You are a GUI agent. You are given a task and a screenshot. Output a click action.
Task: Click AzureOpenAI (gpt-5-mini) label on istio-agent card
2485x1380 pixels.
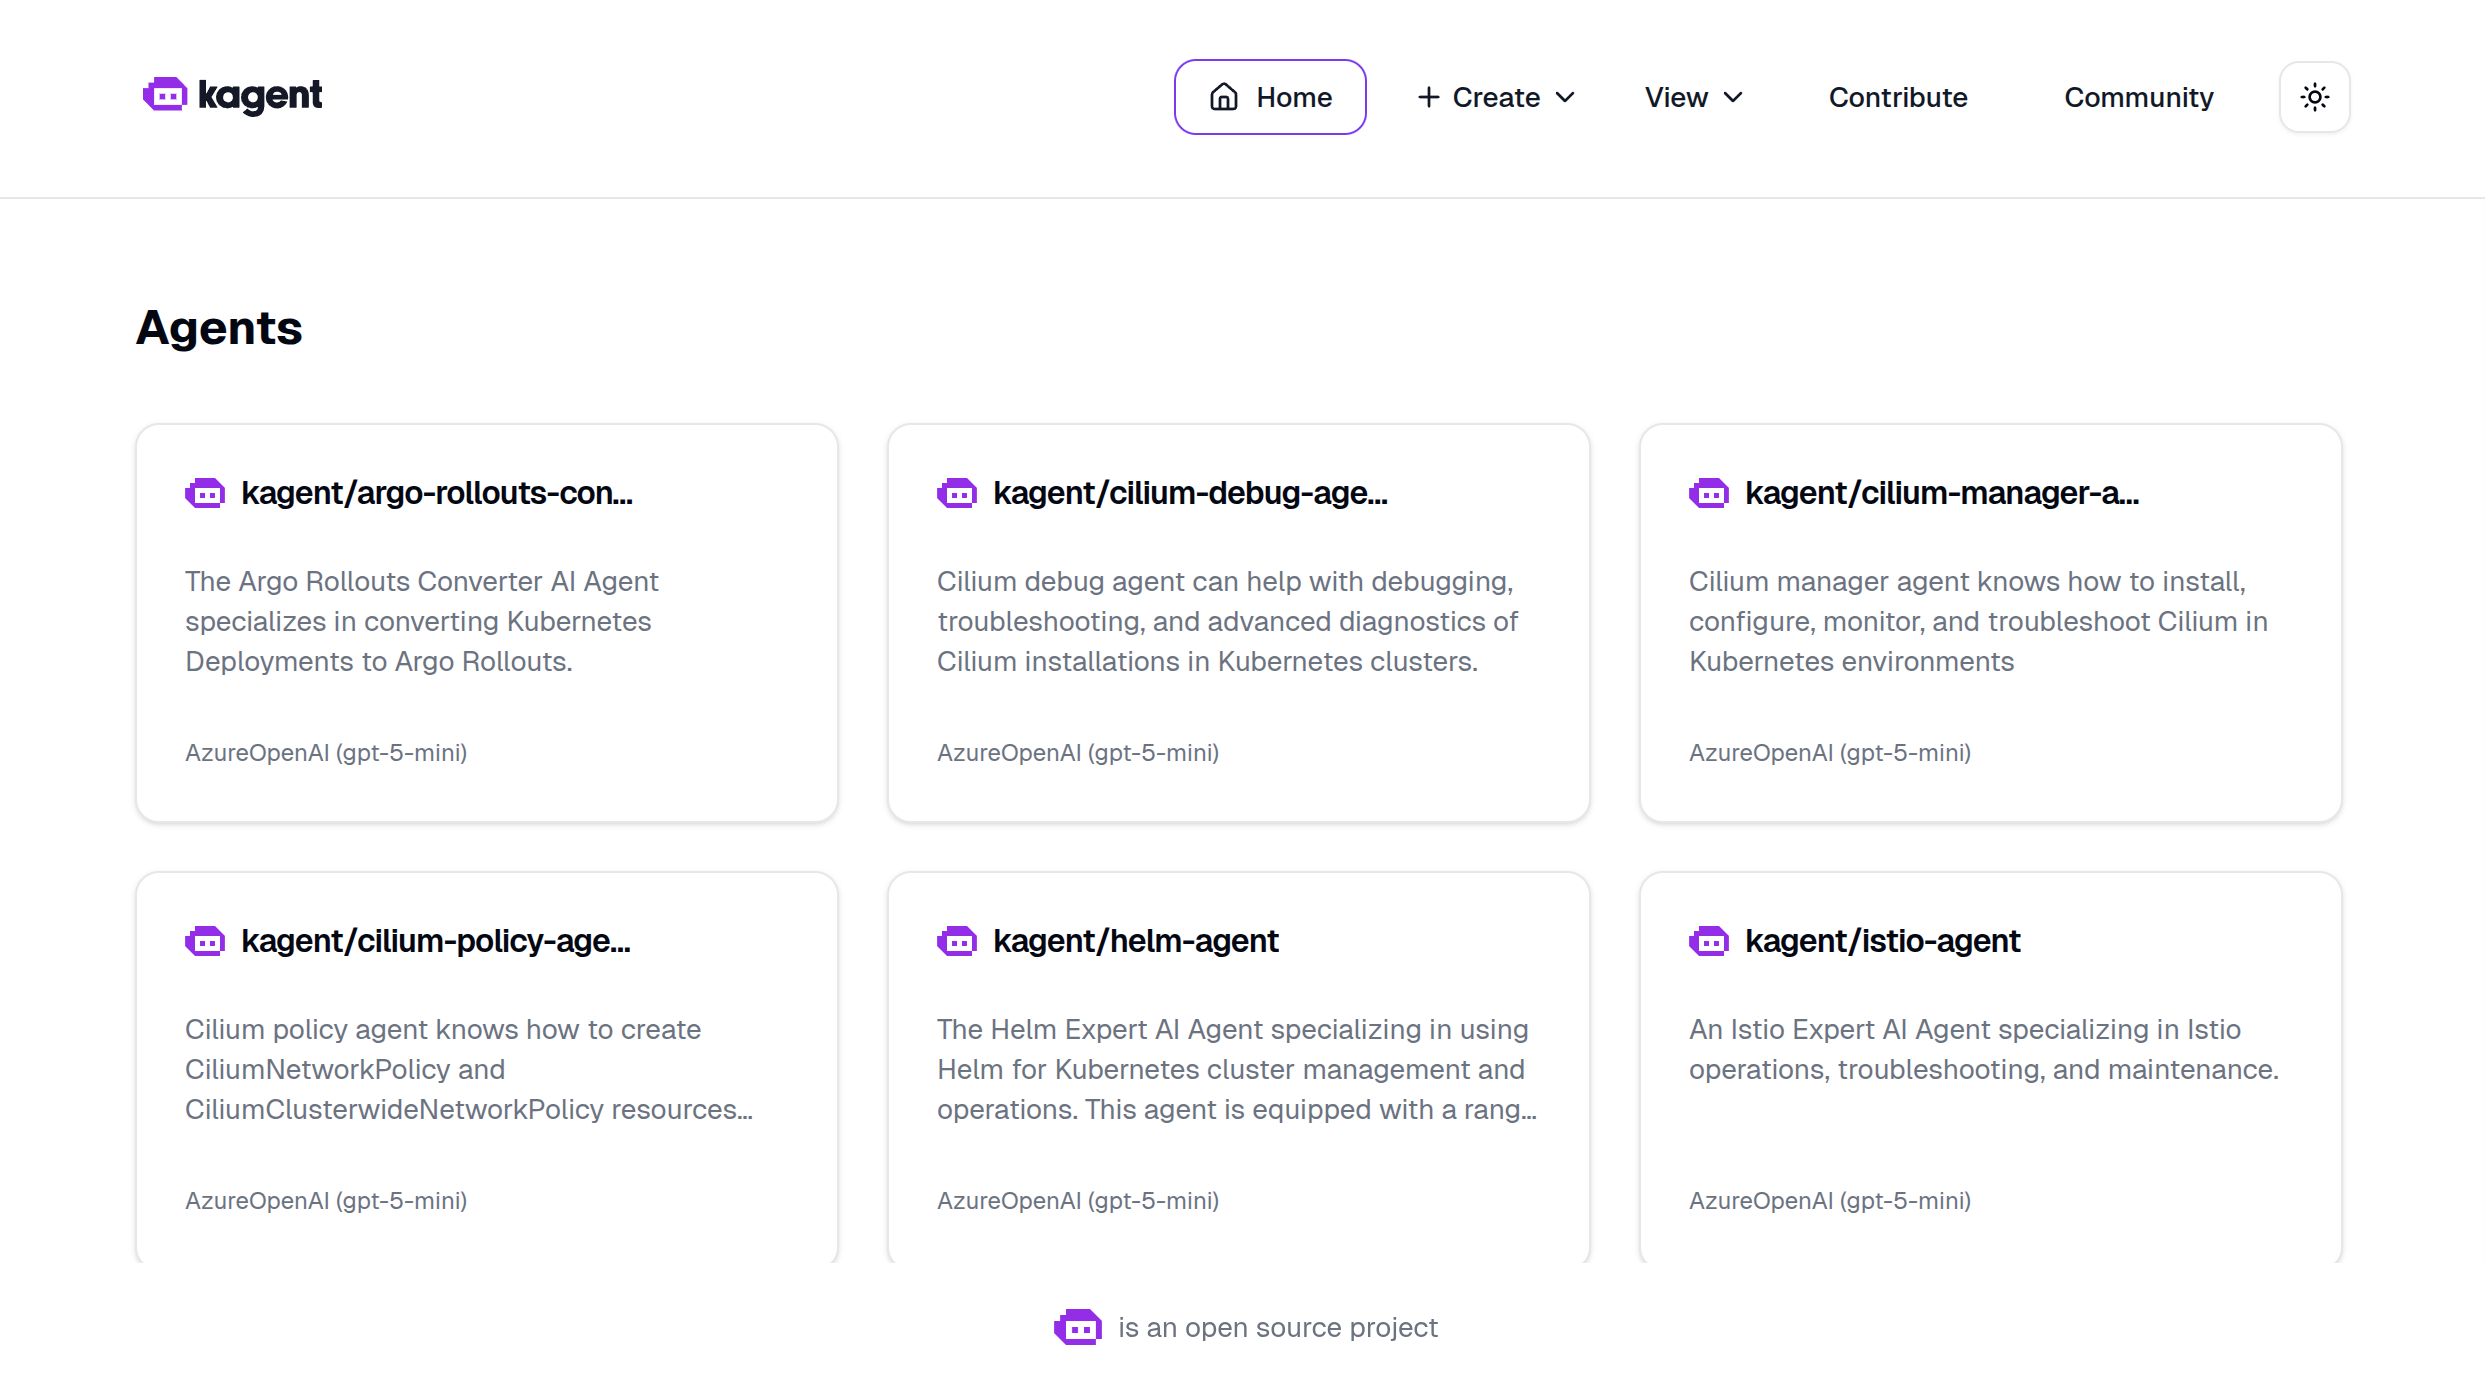(1829, 1200)
